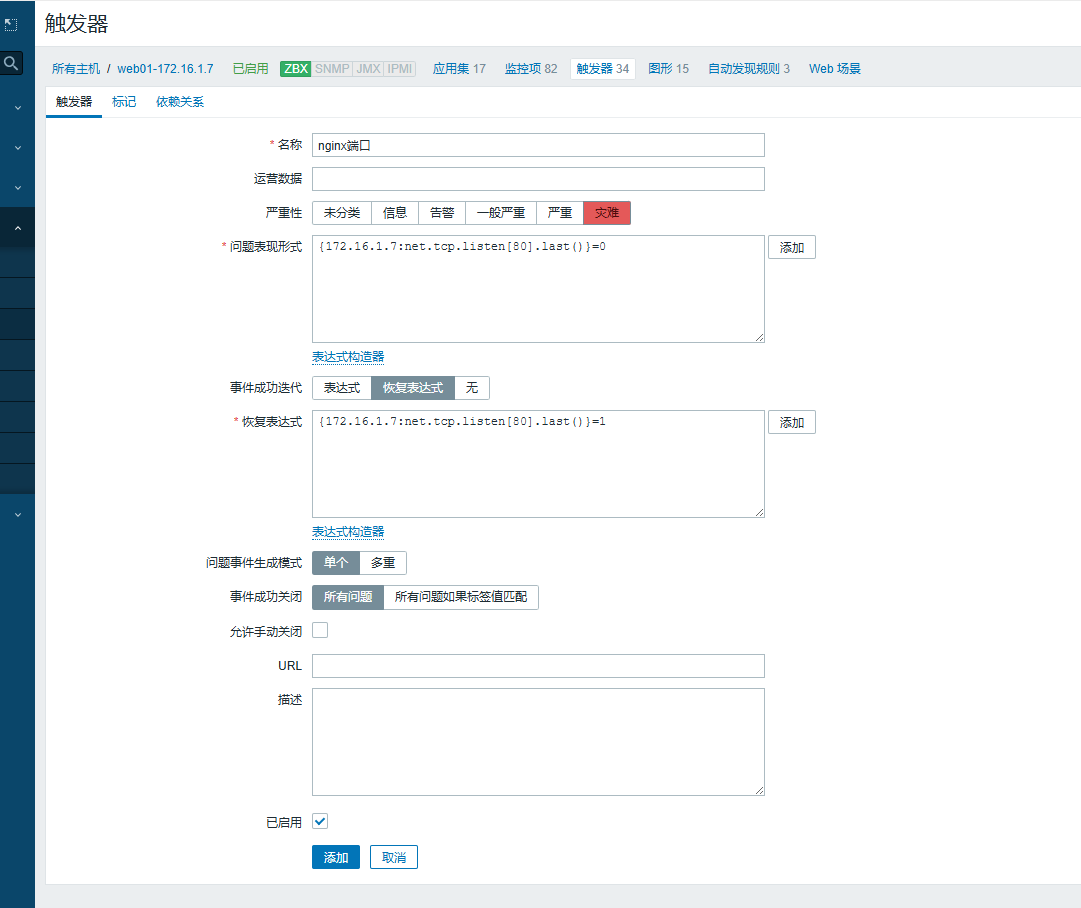
Task: Select the red 灾难 severity option
Action: click(607, 212)
